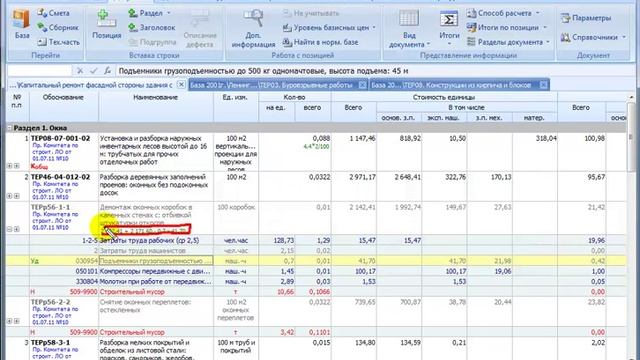640x360 pixels.
Task: Open Тех.часть
Action: coord(58,42)
